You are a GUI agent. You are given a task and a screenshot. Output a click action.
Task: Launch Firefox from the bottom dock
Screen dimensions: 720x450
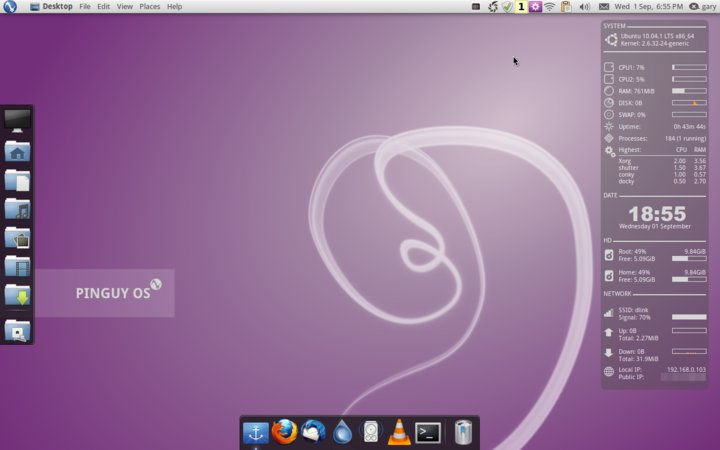(284, 432)
